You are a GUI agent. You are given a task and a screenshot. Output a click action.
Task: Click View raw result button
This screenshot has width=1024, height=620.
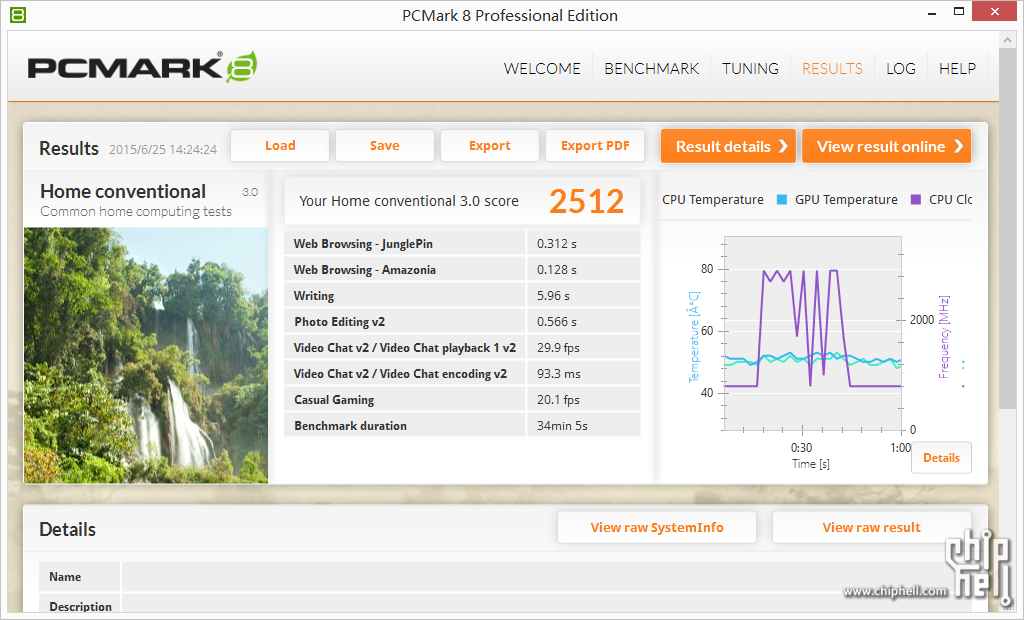tap(871, 527)
